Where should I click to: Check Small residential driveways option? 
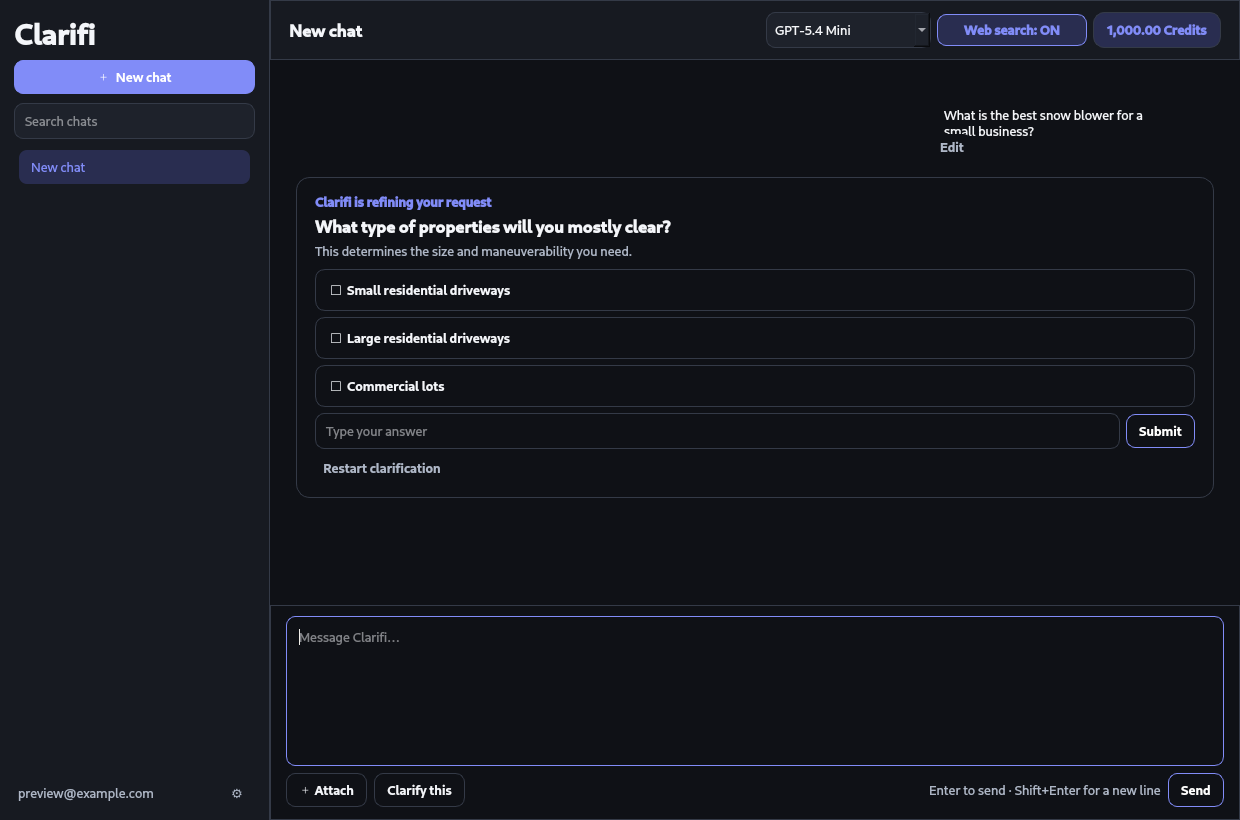(x=754, y=290)
